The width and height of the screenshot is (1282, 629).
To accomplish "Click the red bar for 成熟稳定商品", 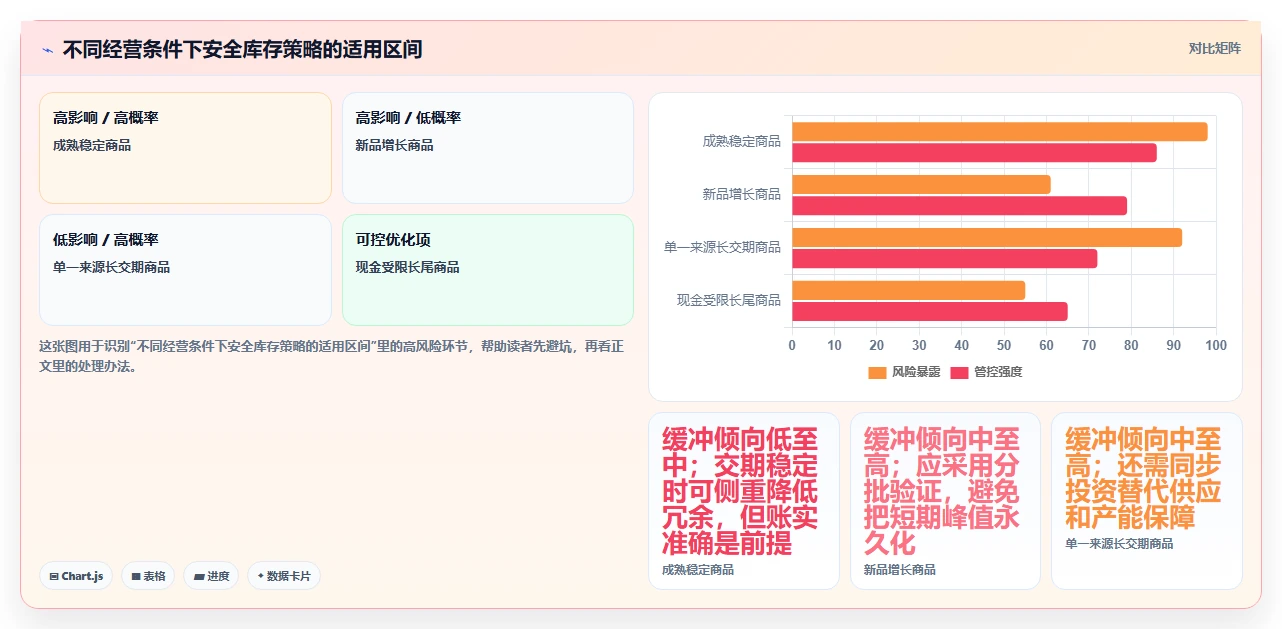I will click(974, 153).
